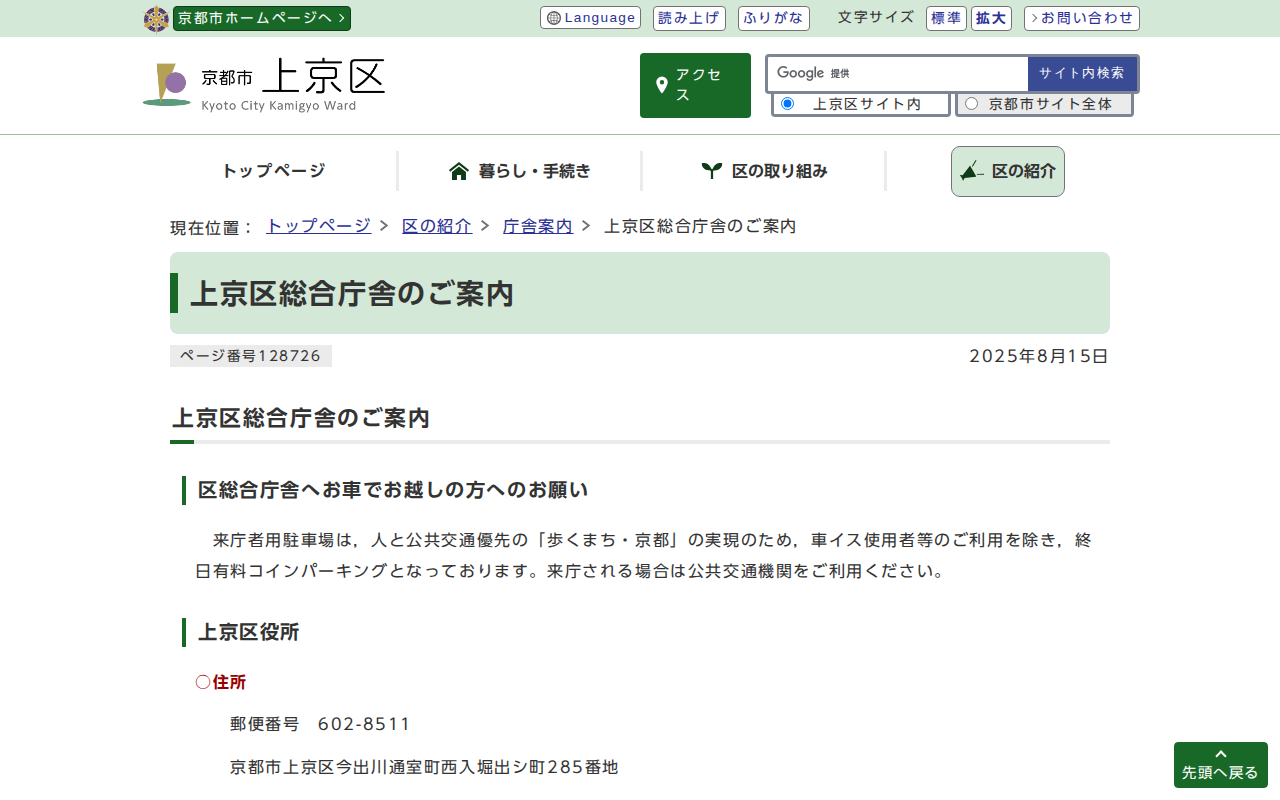Set text size to 標準
Image resolution: width=1280 pixels, height=800 pixels.
(x=946, y=18)
